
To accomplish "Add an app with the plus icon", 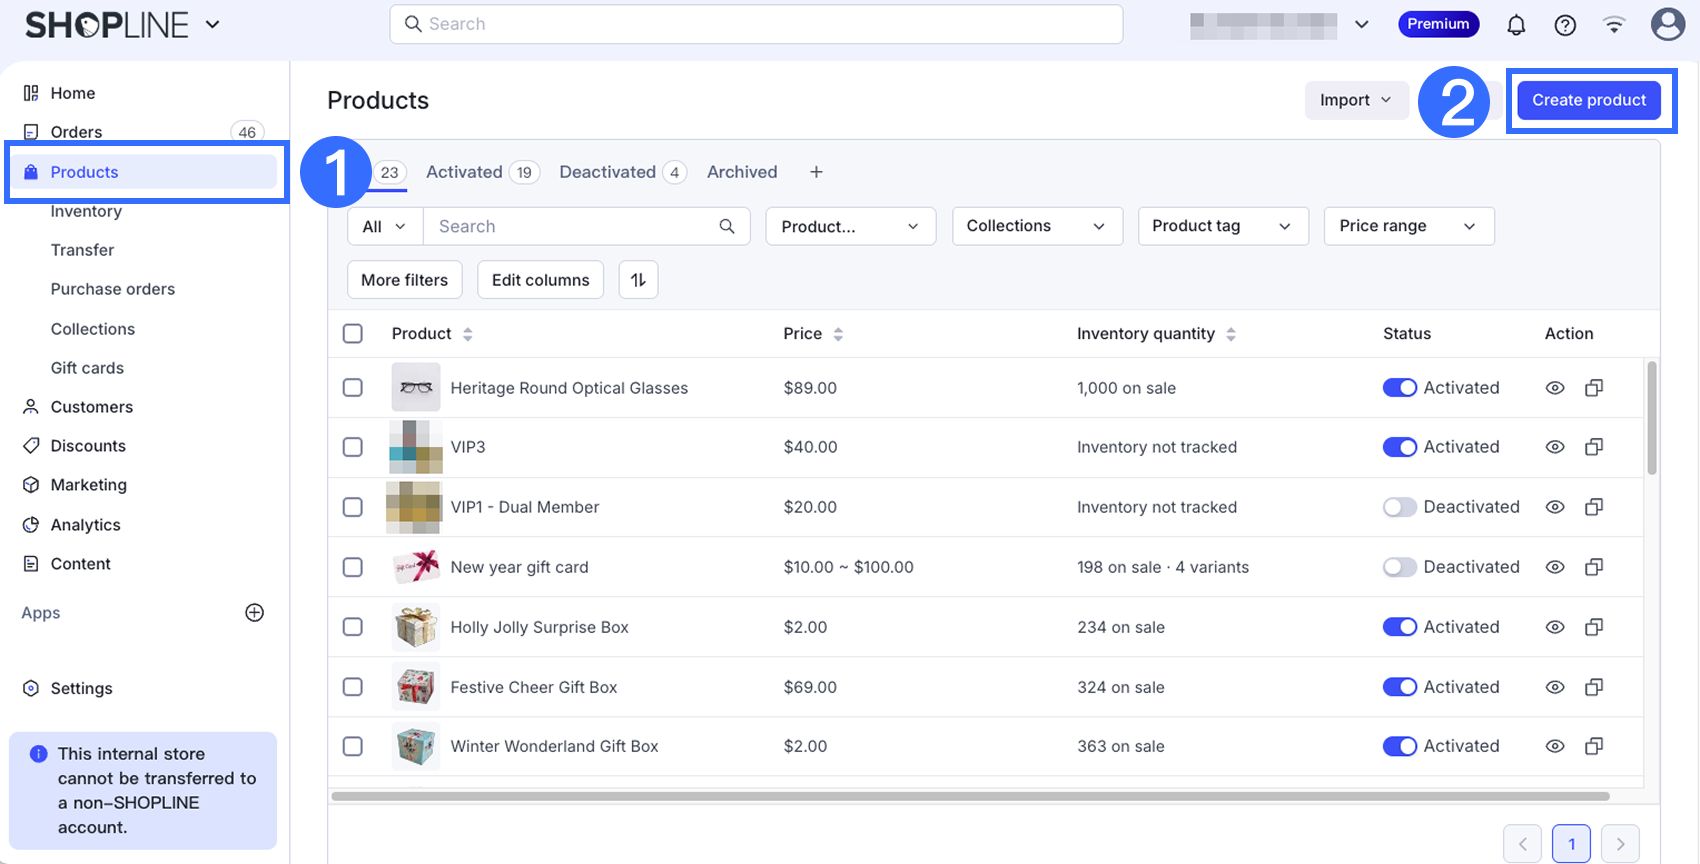I will [255, 613].
